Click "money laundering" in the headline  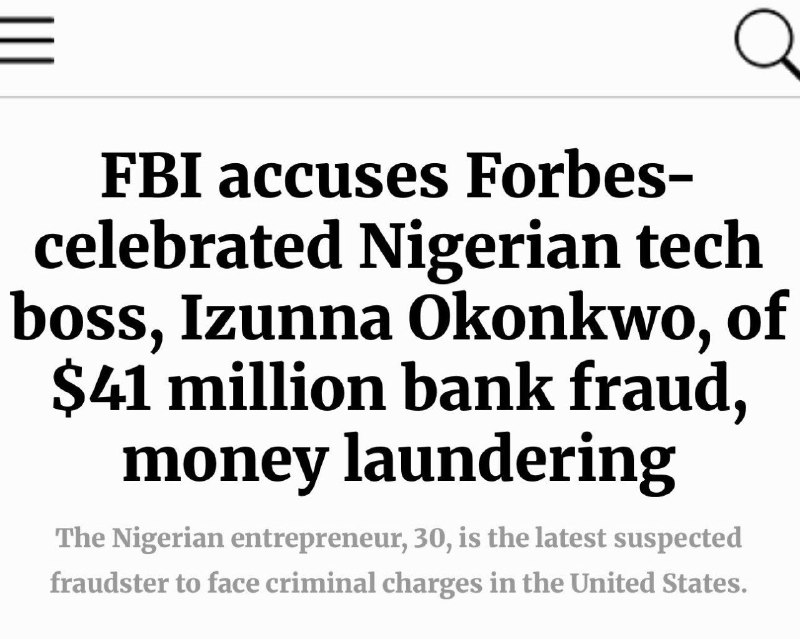tap(398, 460)
